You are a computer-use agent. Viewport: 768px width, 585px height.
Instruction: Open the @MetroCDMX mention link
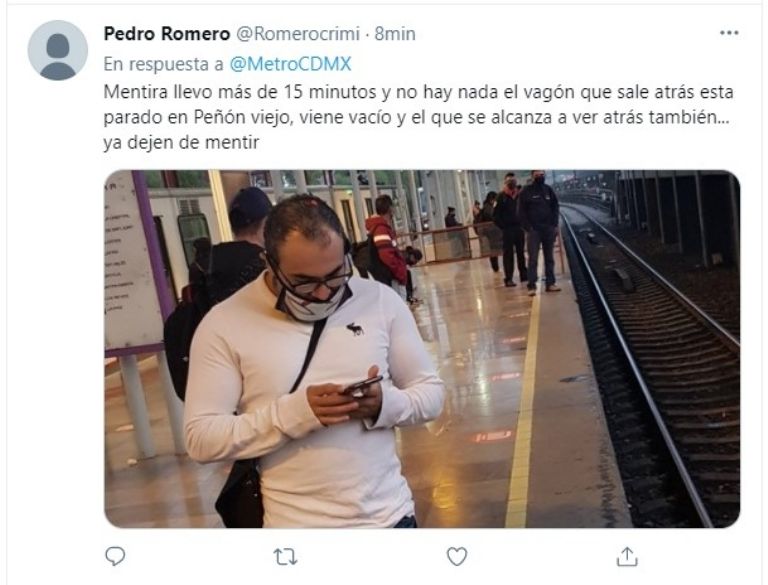click(290, 64)
